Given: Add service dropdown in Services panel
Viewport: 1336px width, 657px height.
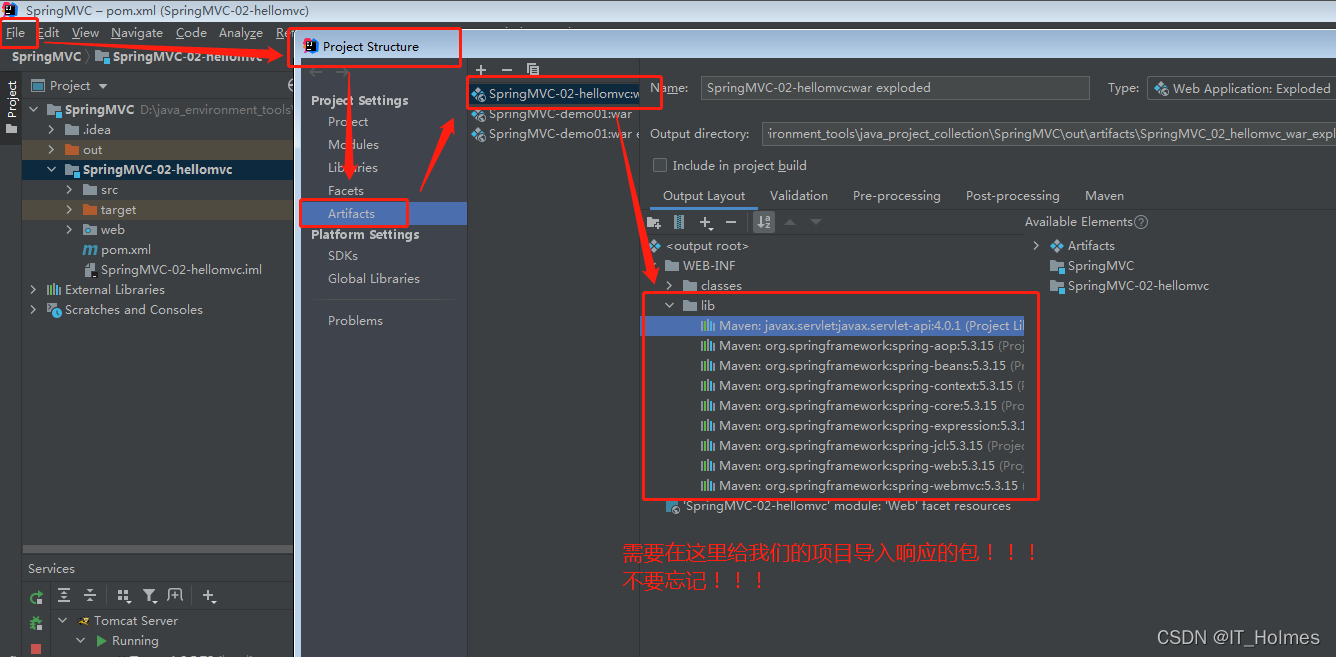Looking at the screenshot, I should (209, 595).
